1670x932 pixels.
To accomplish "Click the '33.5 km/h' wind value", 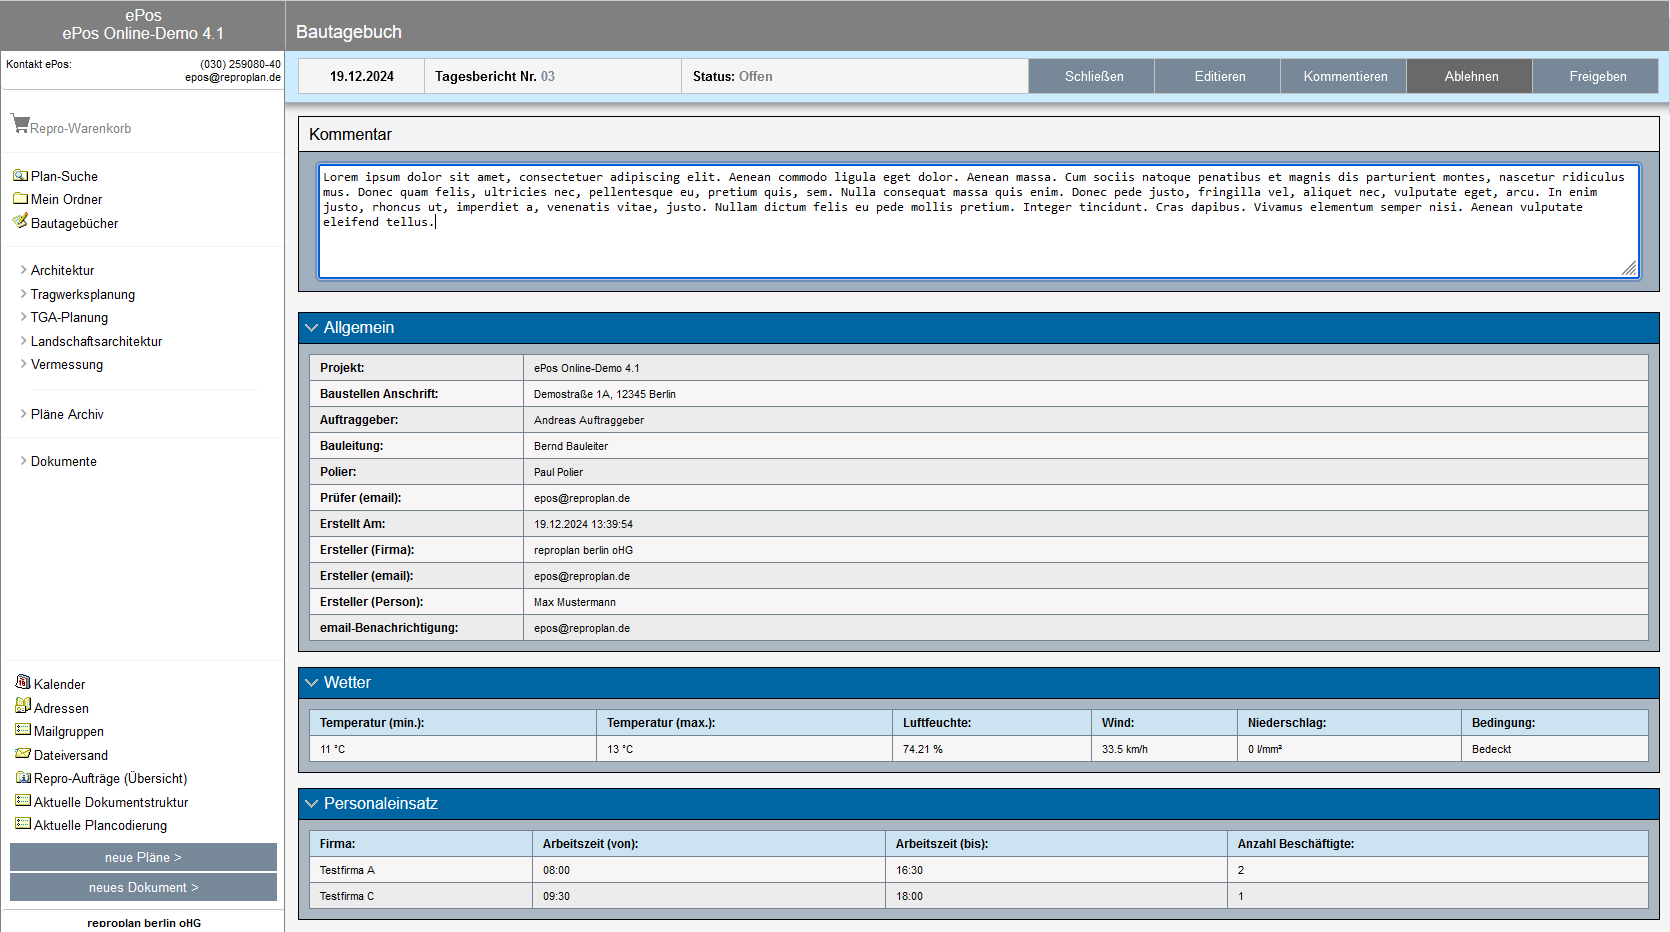I will [x=1125, y=749].
